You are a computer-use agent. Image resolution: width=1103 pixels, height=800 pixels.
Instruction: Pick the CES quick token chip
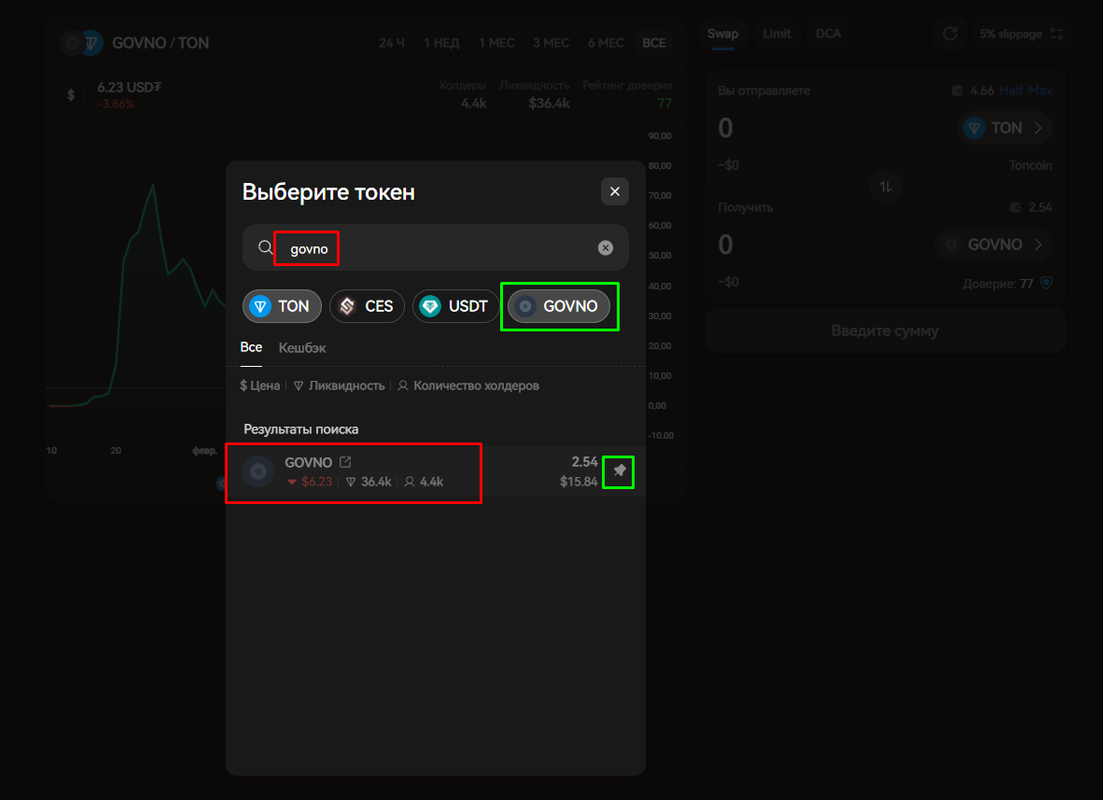click(x=366, y=306)
